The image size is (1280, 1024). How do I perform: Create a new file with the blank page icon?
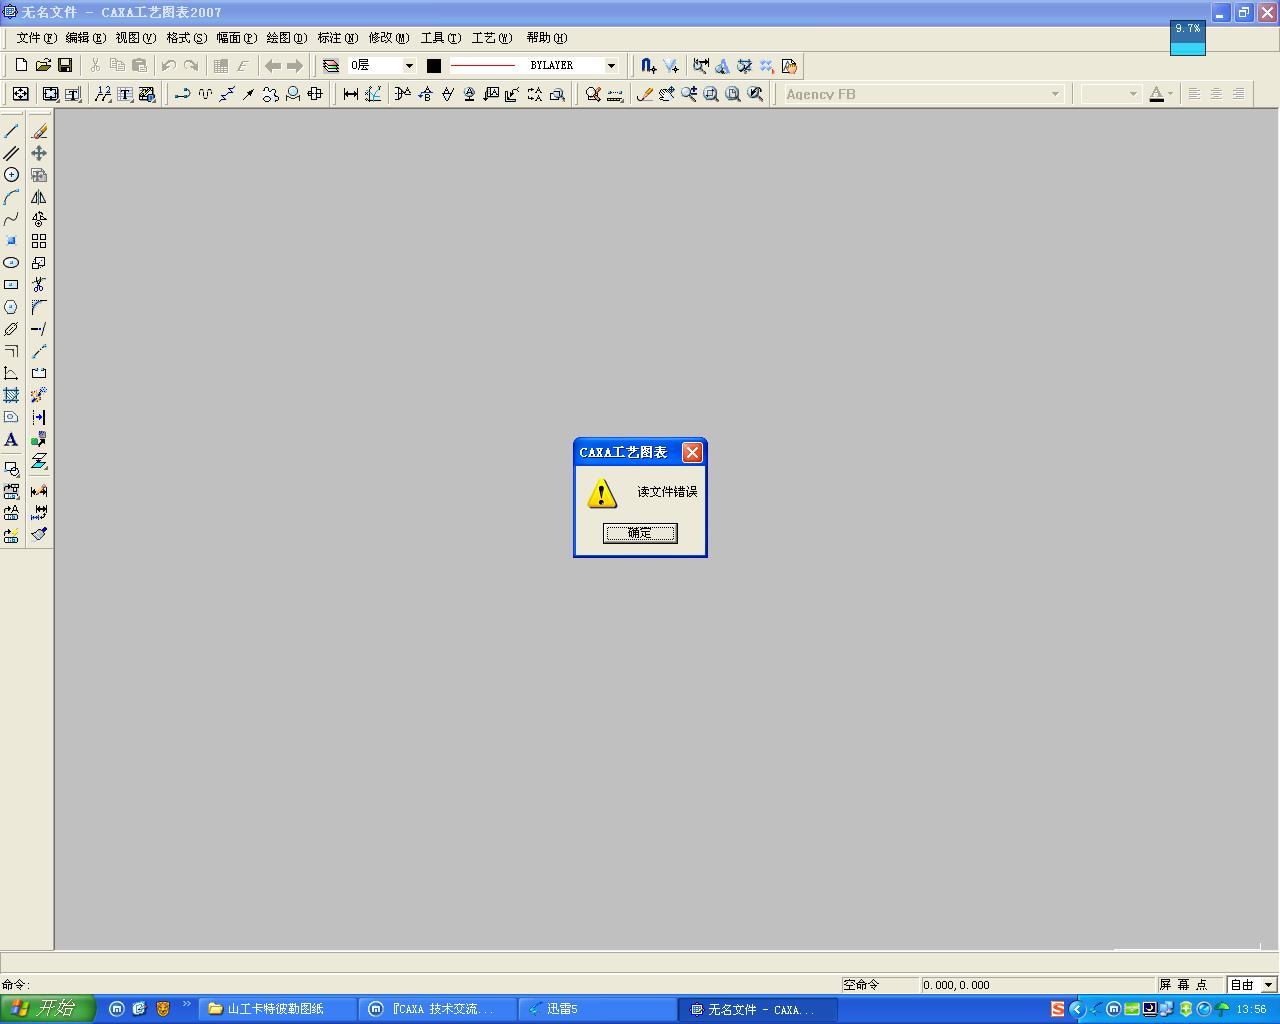tap(21, 66)
